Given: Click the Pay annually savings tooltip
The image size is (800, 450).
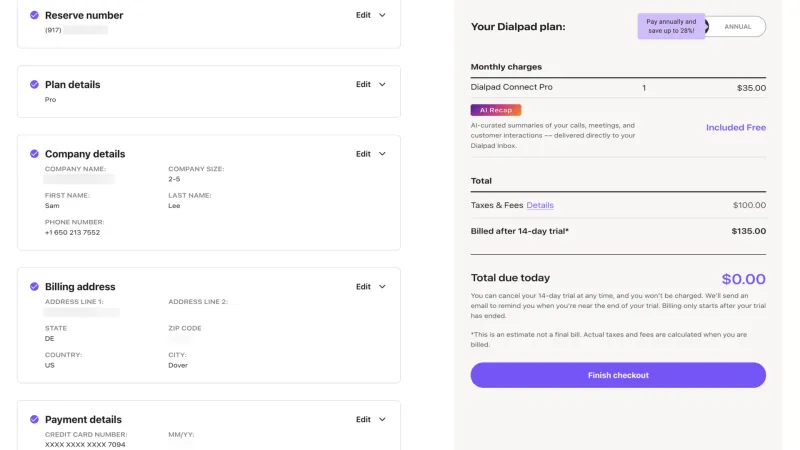Looking at the screenshot, I should point(671,26).
